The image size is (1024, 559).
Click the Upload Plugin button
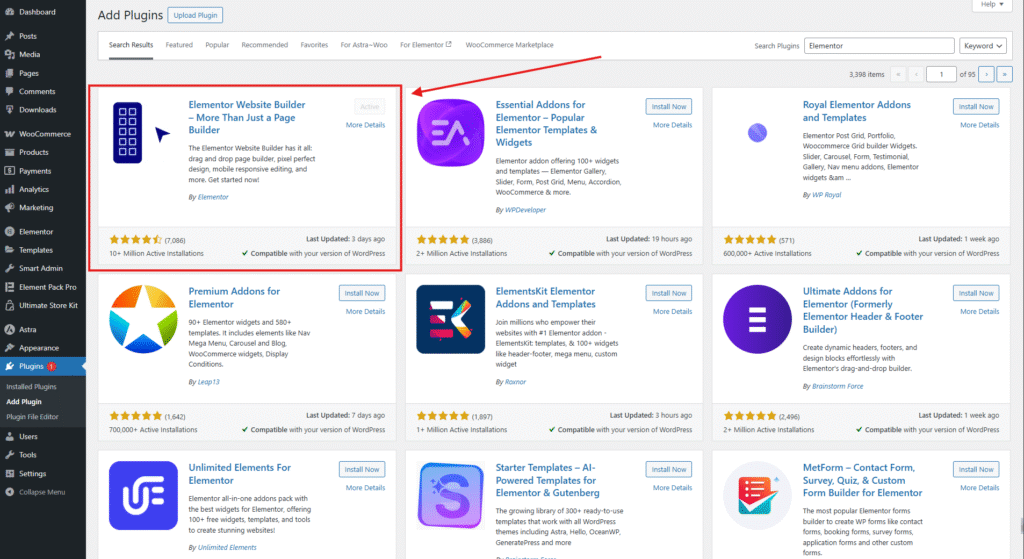(x=195, y=15)
